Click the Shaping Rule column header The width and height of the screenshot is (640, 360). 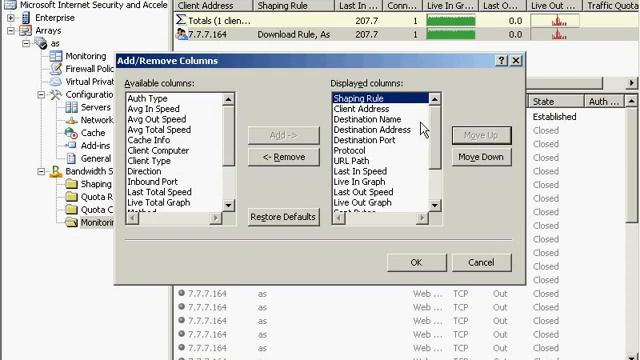point(293,6)
